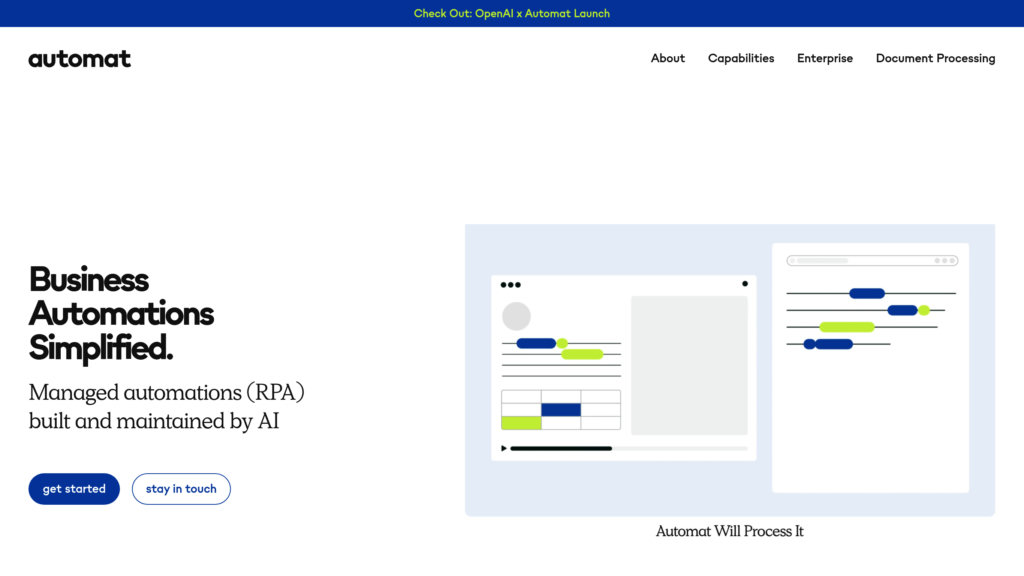Viewport: 1024px width, 576px height.
Task: Click the Automat Will Process It caption
Action: pos(730,531)
